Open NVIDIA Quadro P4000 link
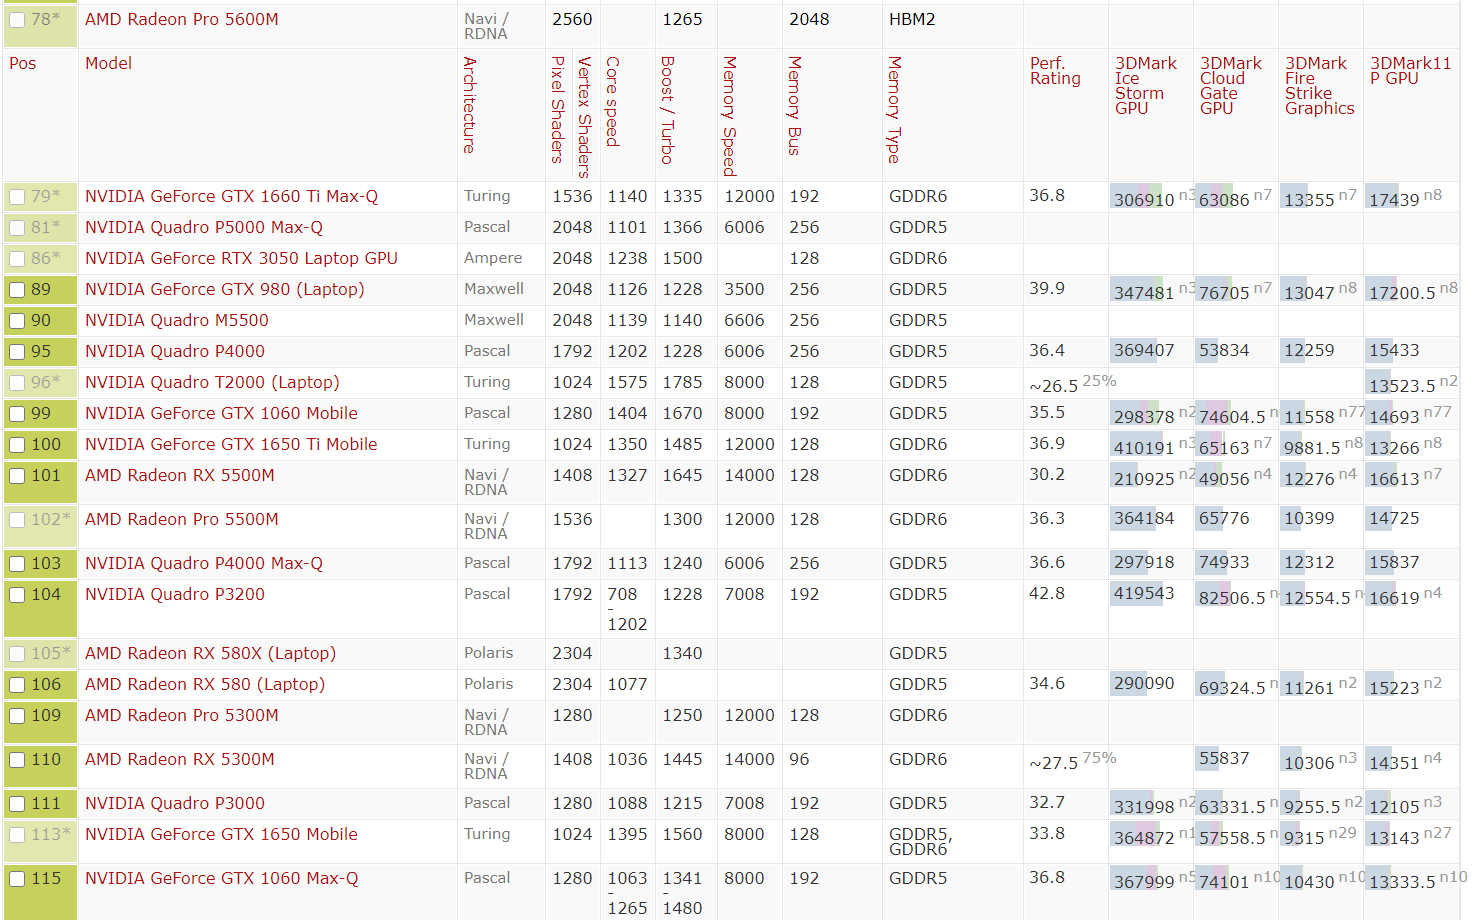Screen dimensions: 1484x920 [x=175, y=351]
